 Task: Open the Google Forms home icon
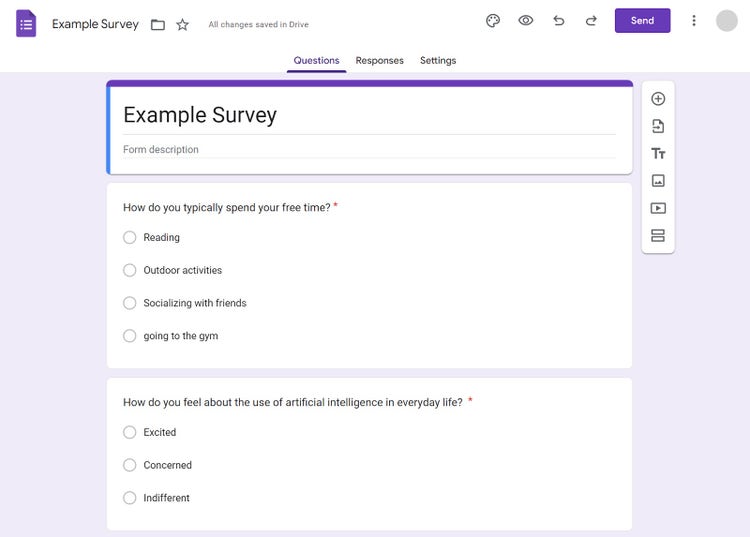tap(26, 23)
